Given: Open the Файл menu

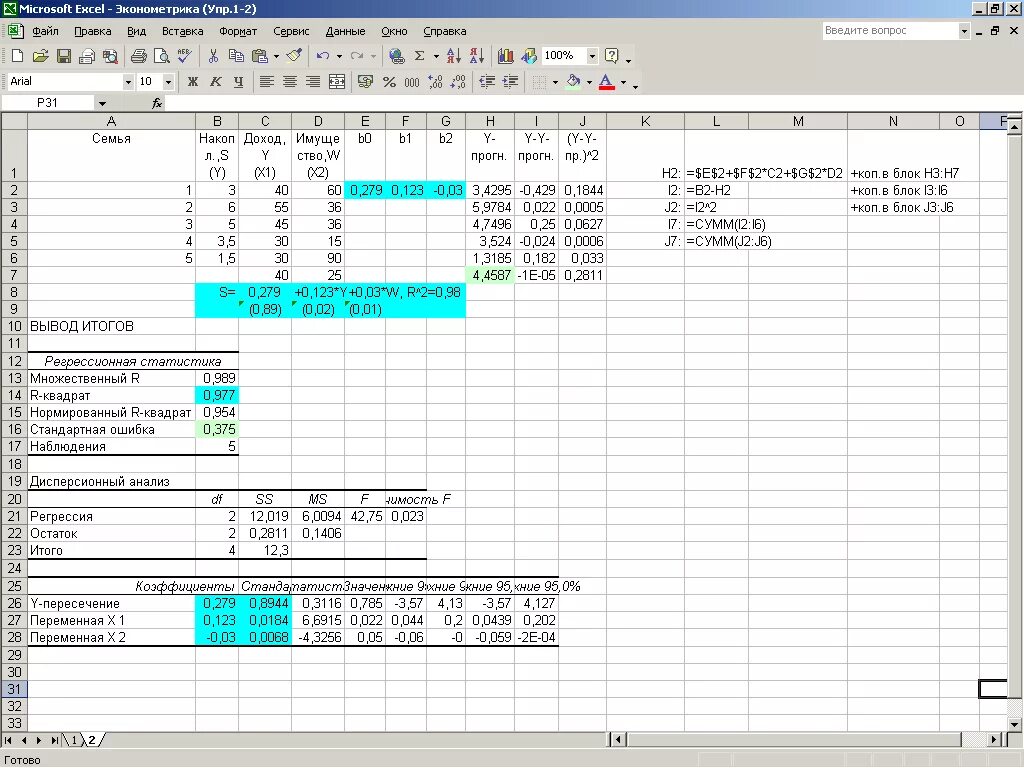Looking at the screenshot, I should (45, 31).
